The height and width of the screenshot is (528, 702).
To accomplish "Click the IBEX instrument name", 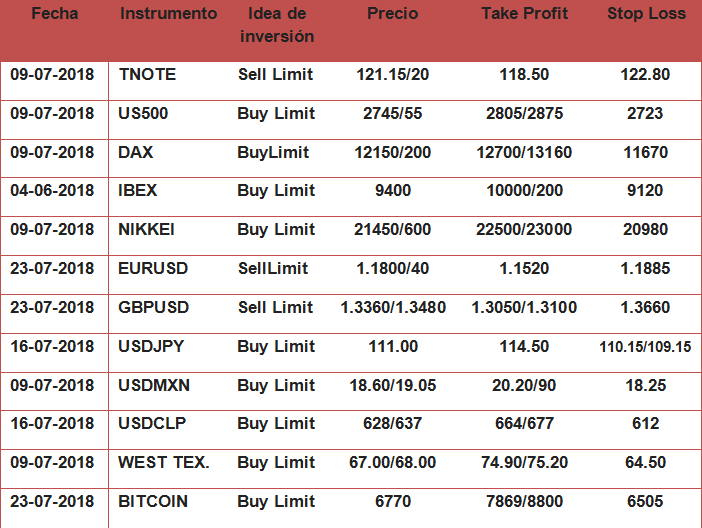I will click(x=138, y=191).
